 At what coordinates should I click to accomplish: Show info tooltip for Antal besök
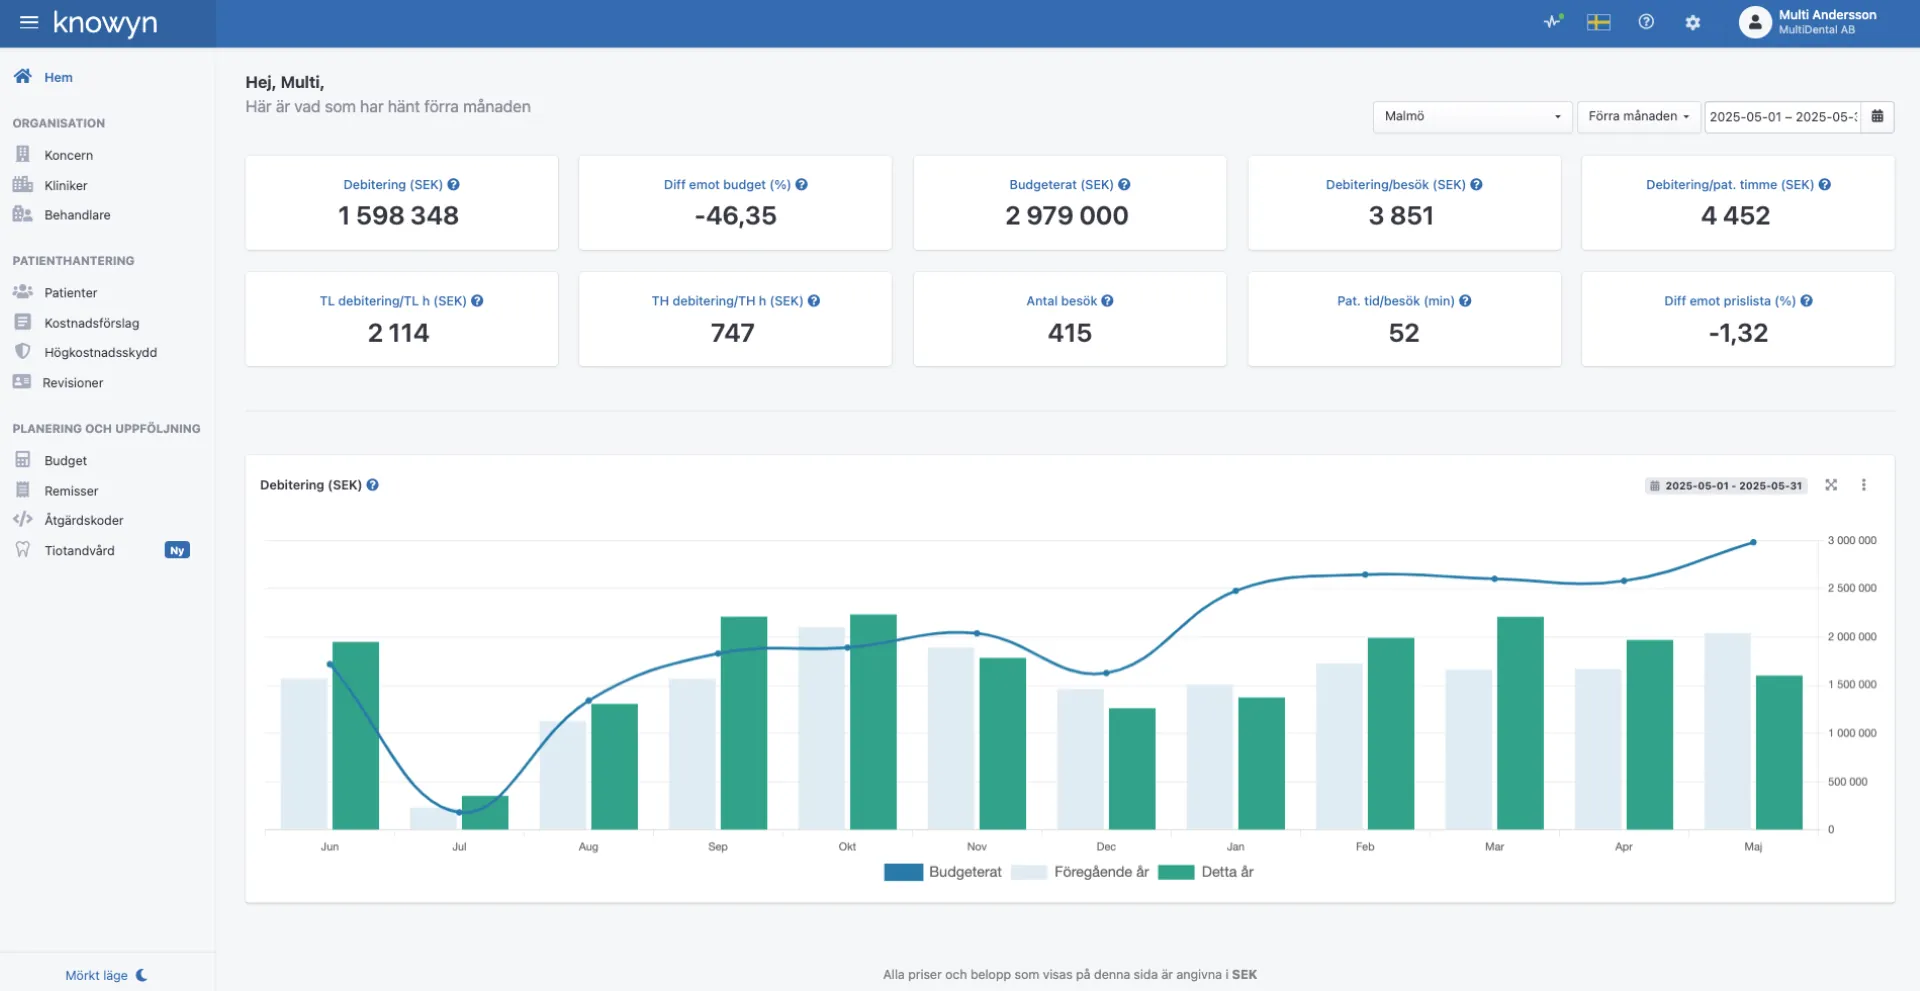[x=1107, y=301]
